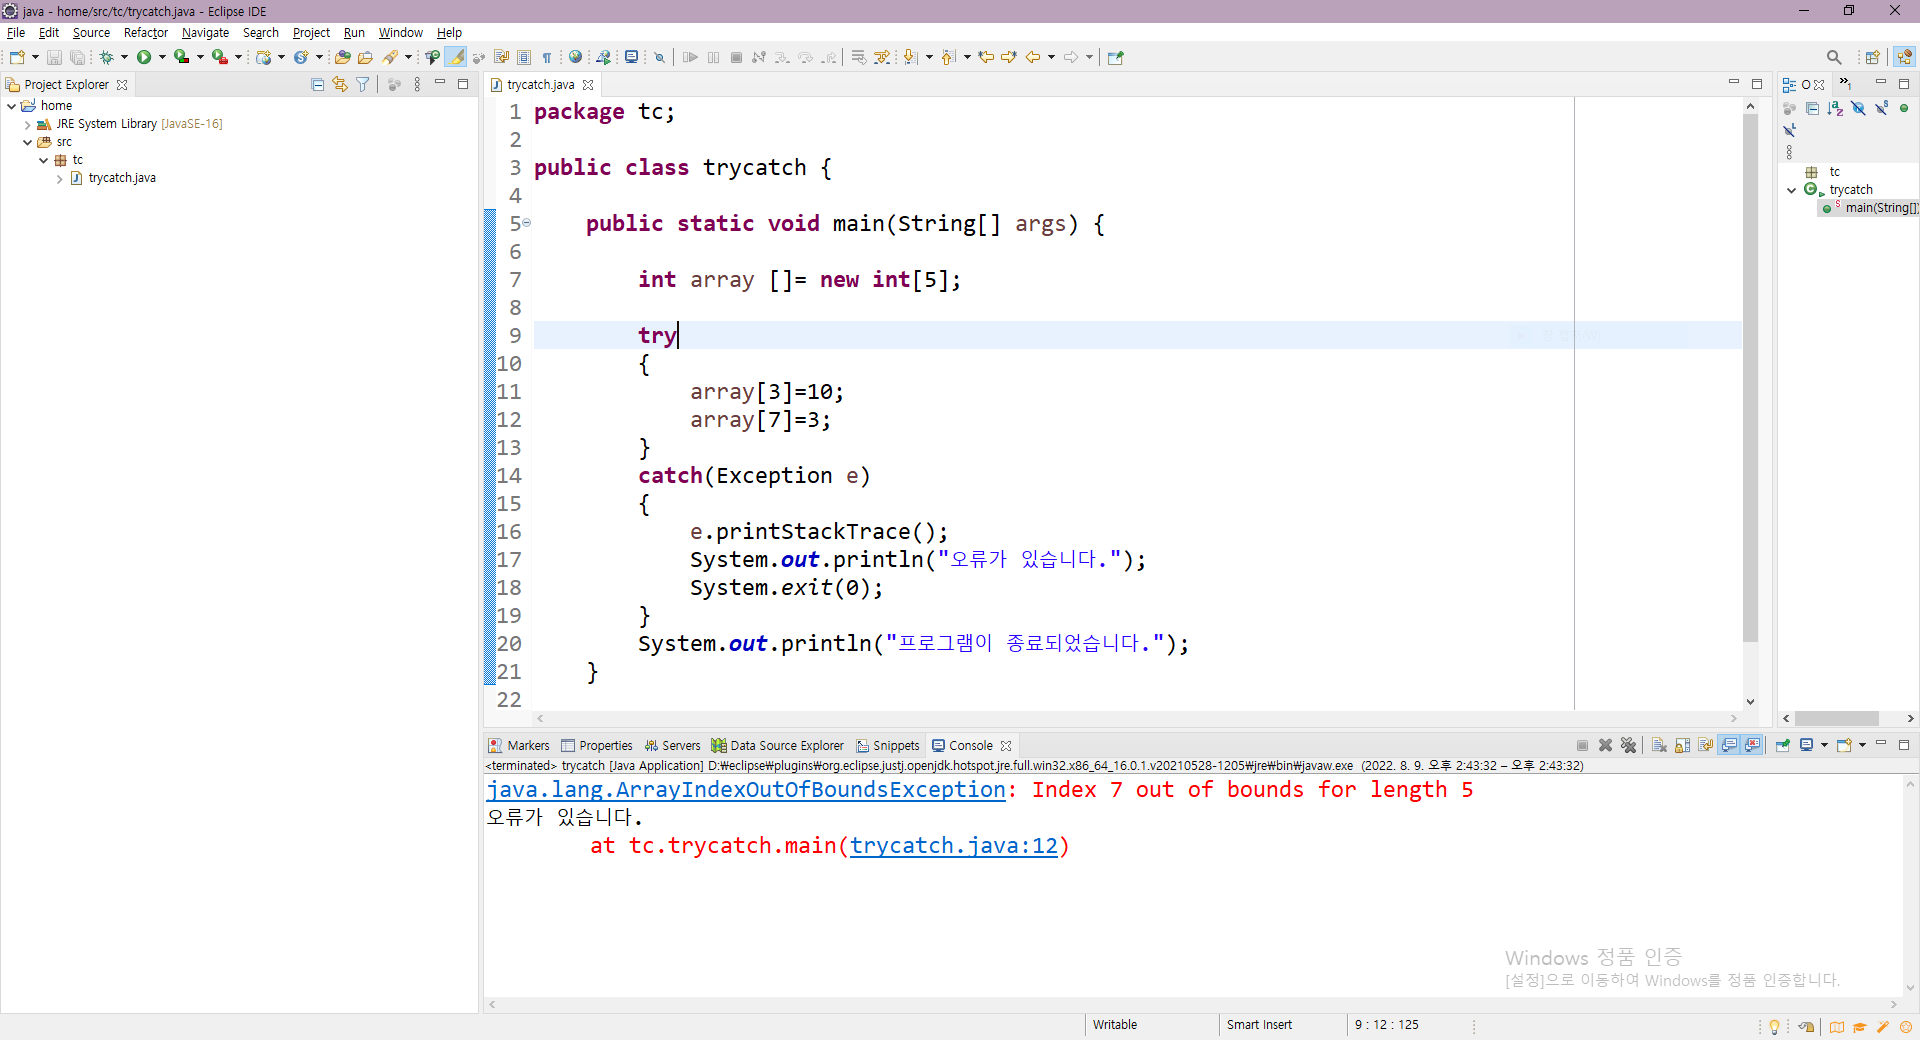Toggle Show Whitespace Characters
1920x1040 pixels.
(x=547, y=57)
